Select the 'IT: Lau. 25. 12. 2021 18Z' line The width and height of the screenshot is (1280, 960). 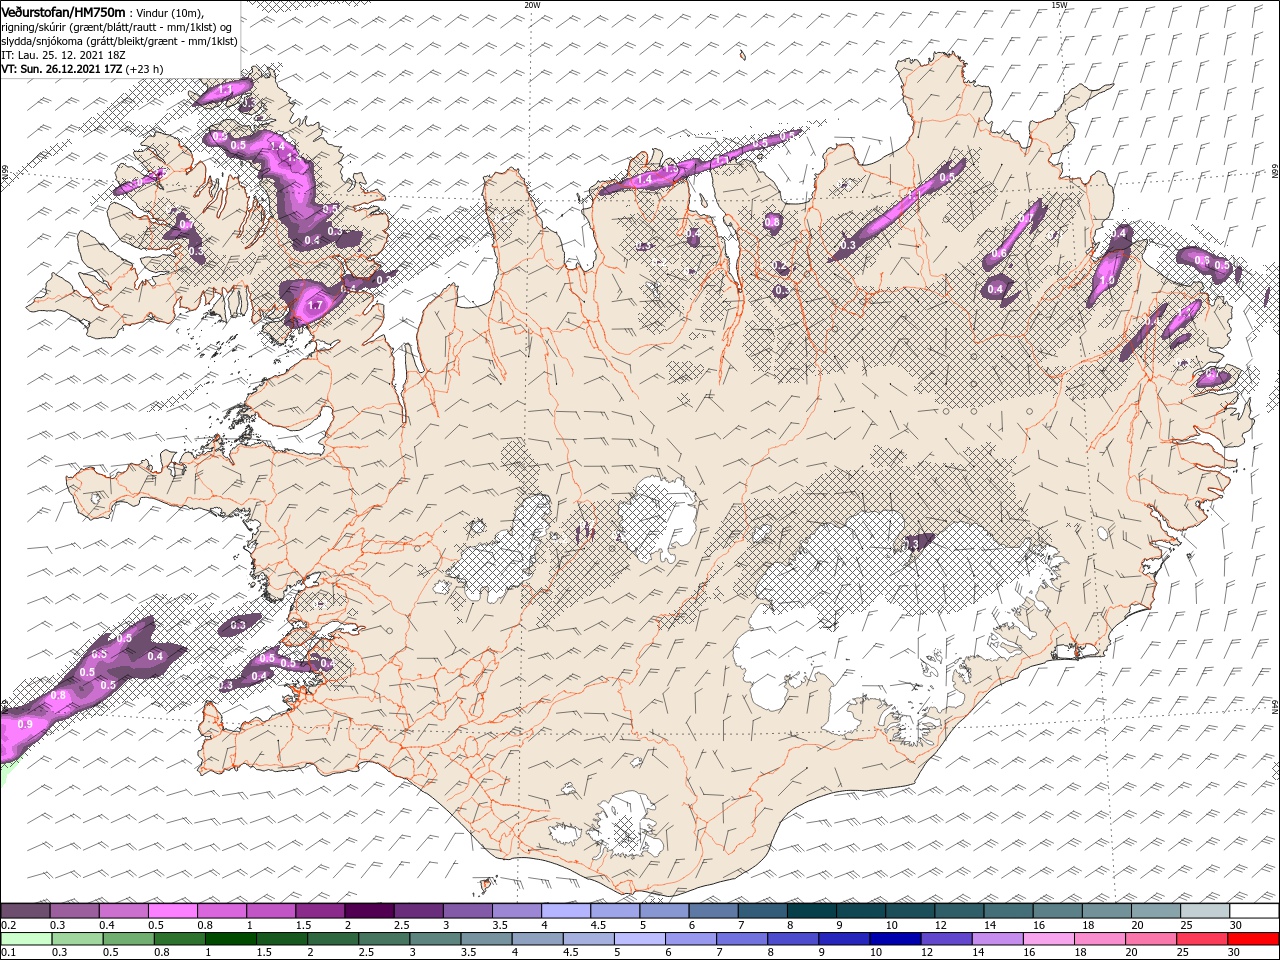(63, 55)
